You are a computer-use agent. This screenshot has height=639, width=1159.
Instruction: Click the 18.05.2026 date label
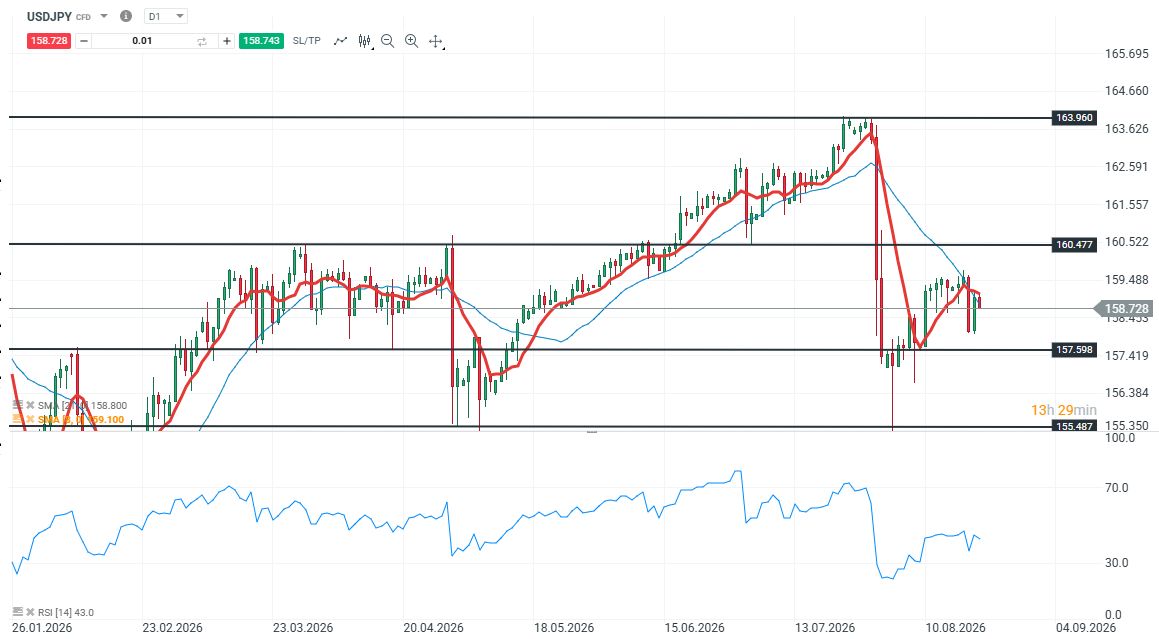pos(564,627)
